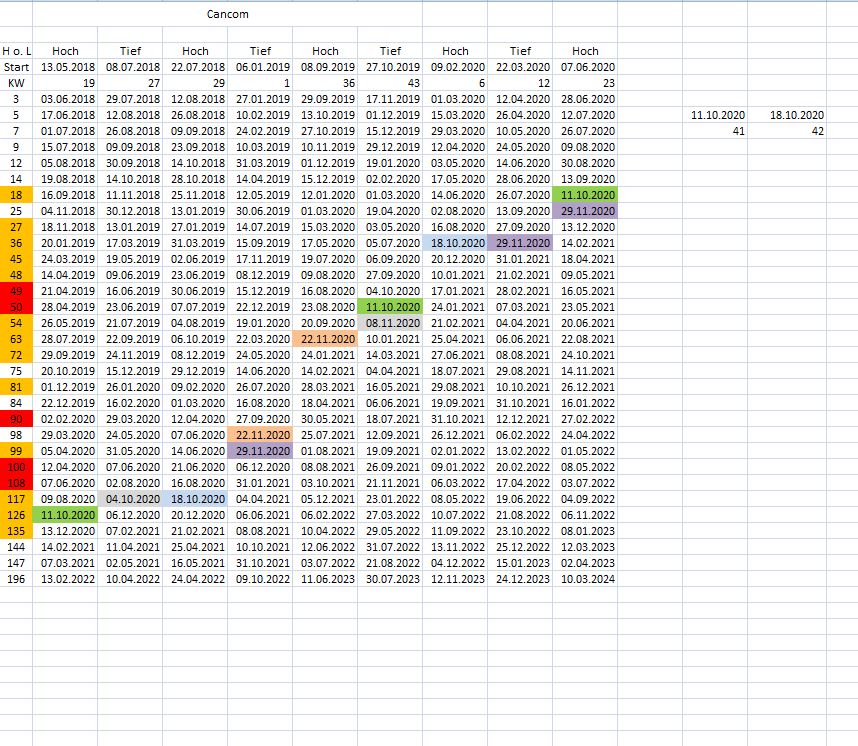The image size is (858, 746).
Task: Select date 29.07.2018
Action: click(130, 99)
